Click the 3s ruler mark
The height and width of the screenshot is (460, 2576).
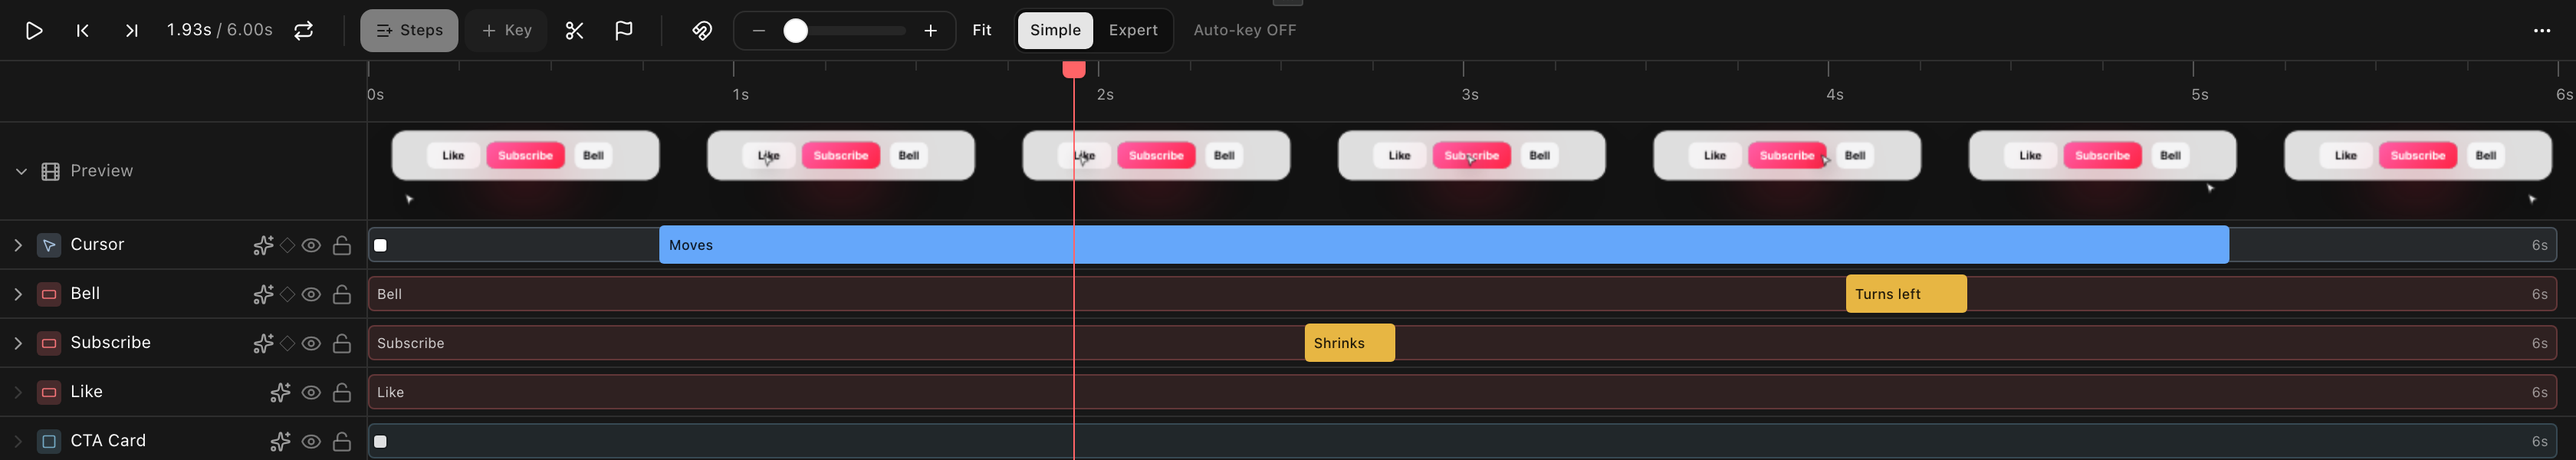click(1468, 94)
